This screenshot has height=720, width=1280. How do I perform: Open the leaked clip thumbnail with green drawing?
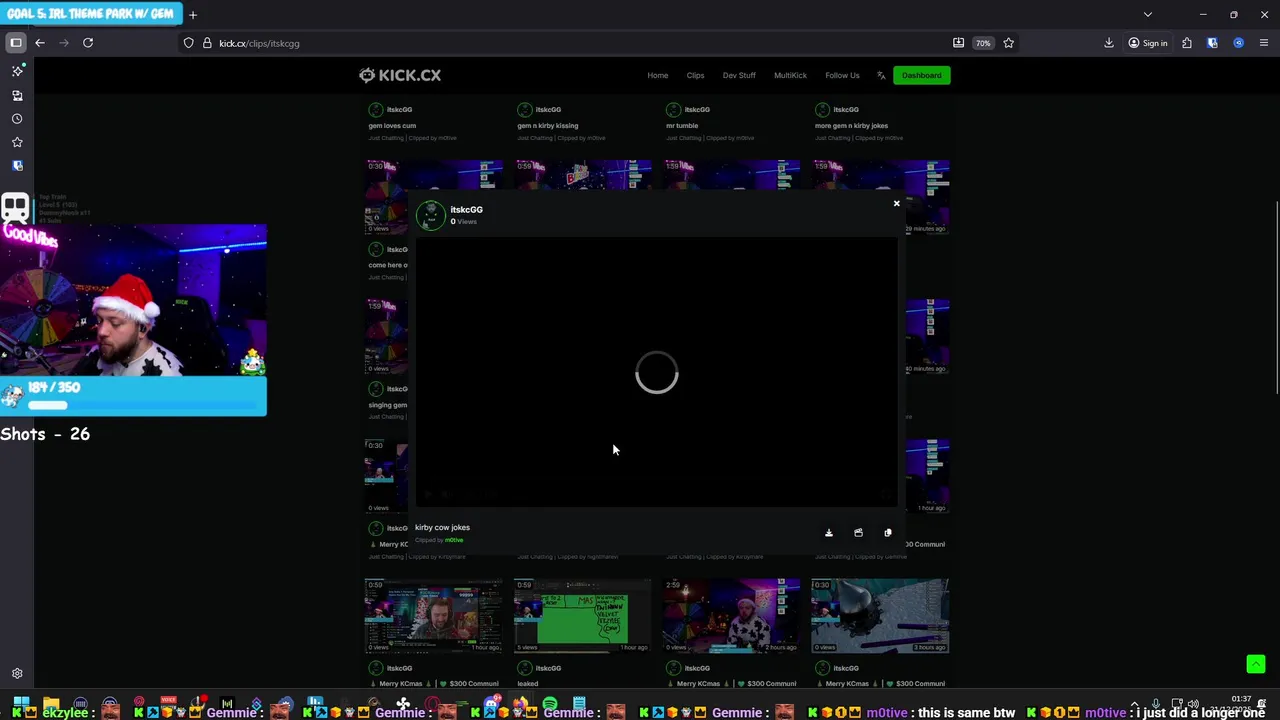coord(582,616)
